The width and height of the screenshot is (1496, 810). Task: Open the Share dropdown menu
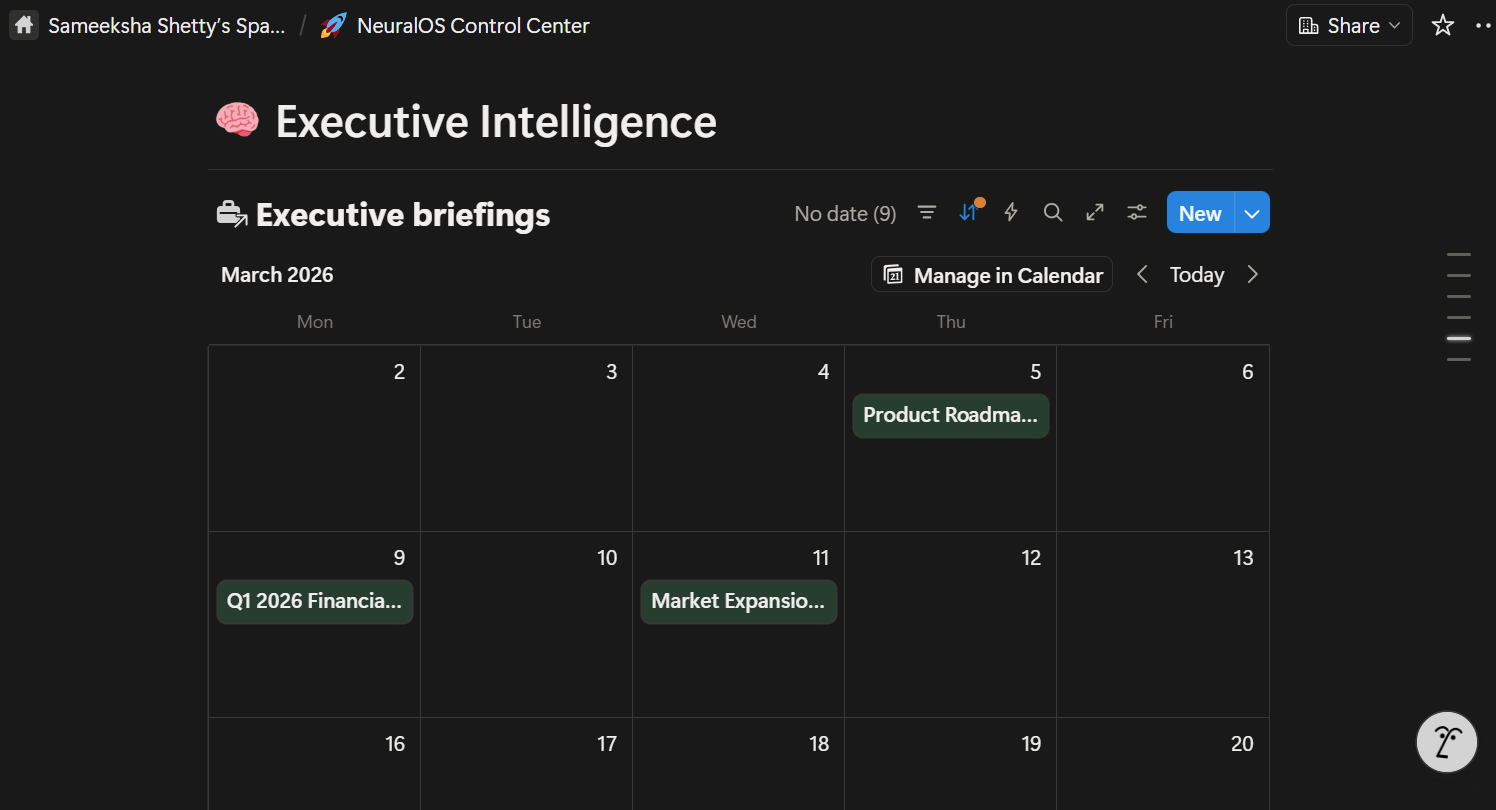point(1348,26)
